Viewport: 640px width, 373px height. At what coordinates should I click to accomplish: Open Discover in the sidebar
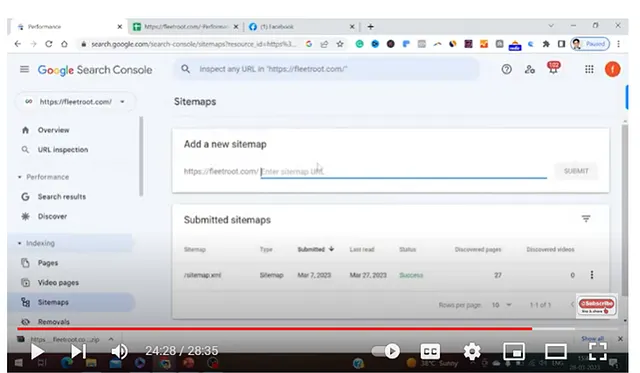52,216
